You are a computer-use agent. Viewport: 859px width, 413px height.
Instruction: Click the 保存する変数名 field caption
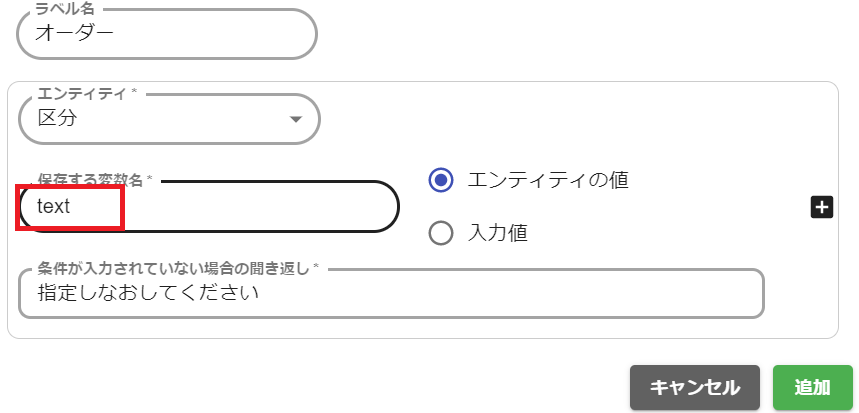(95, 179)
